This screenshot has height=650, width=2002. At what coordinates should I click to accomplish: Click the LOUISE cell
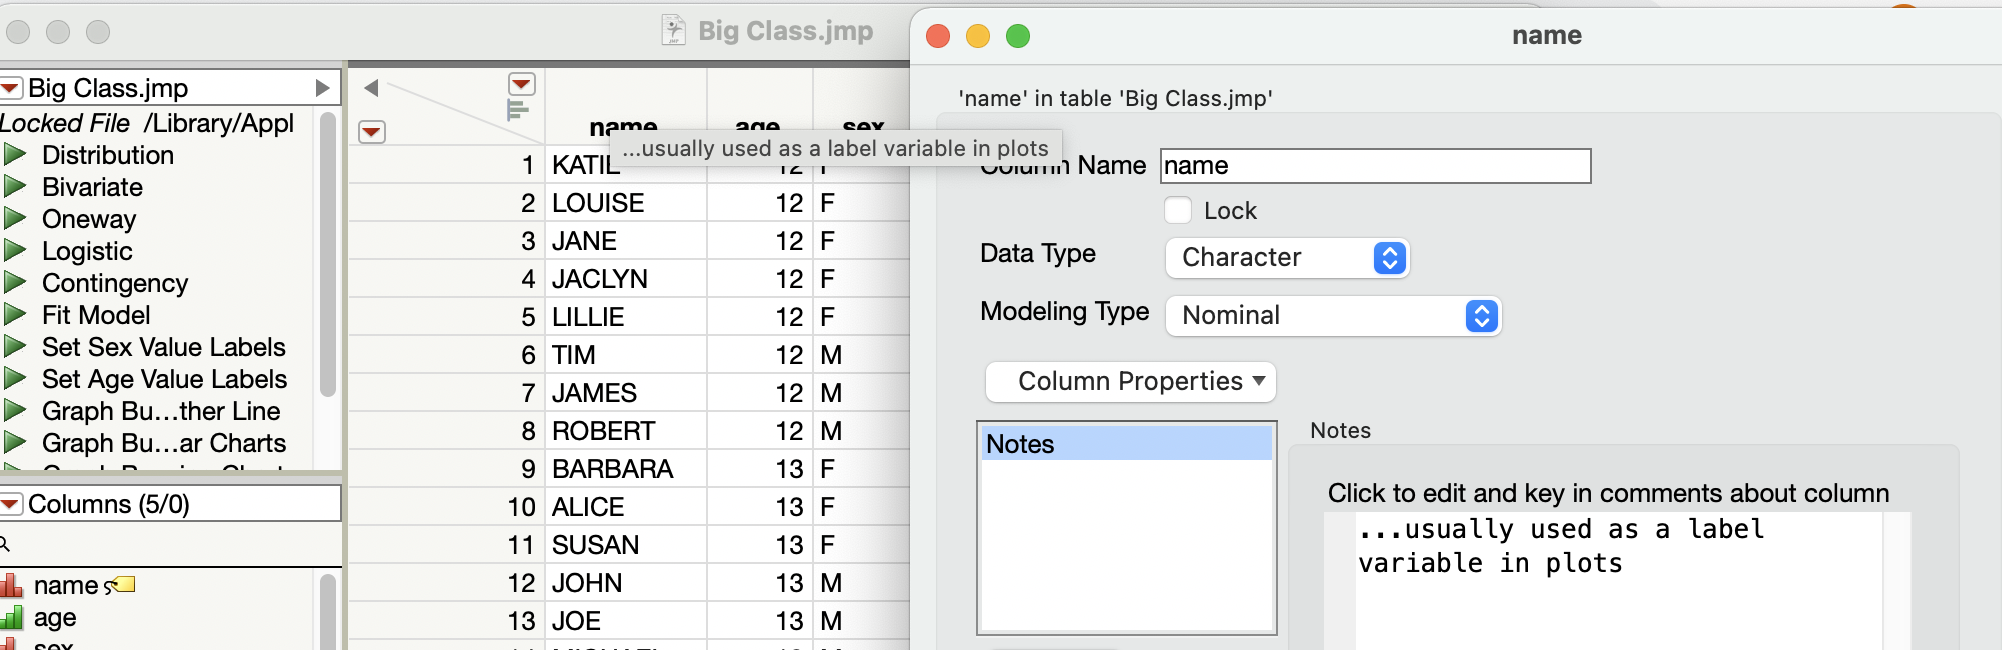[626, 203]
